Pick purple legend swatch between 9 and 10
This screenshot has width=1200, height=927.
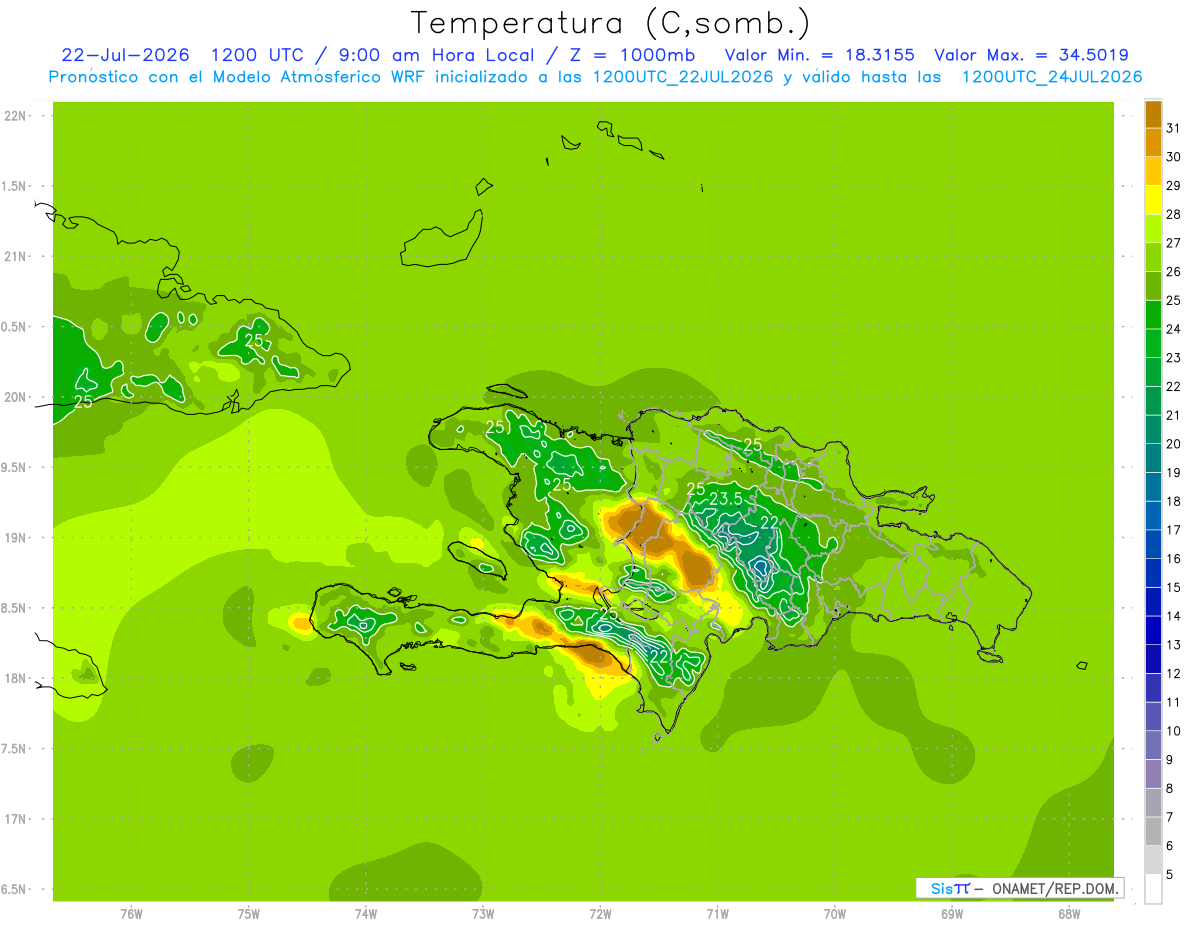tap(1153, 745)
